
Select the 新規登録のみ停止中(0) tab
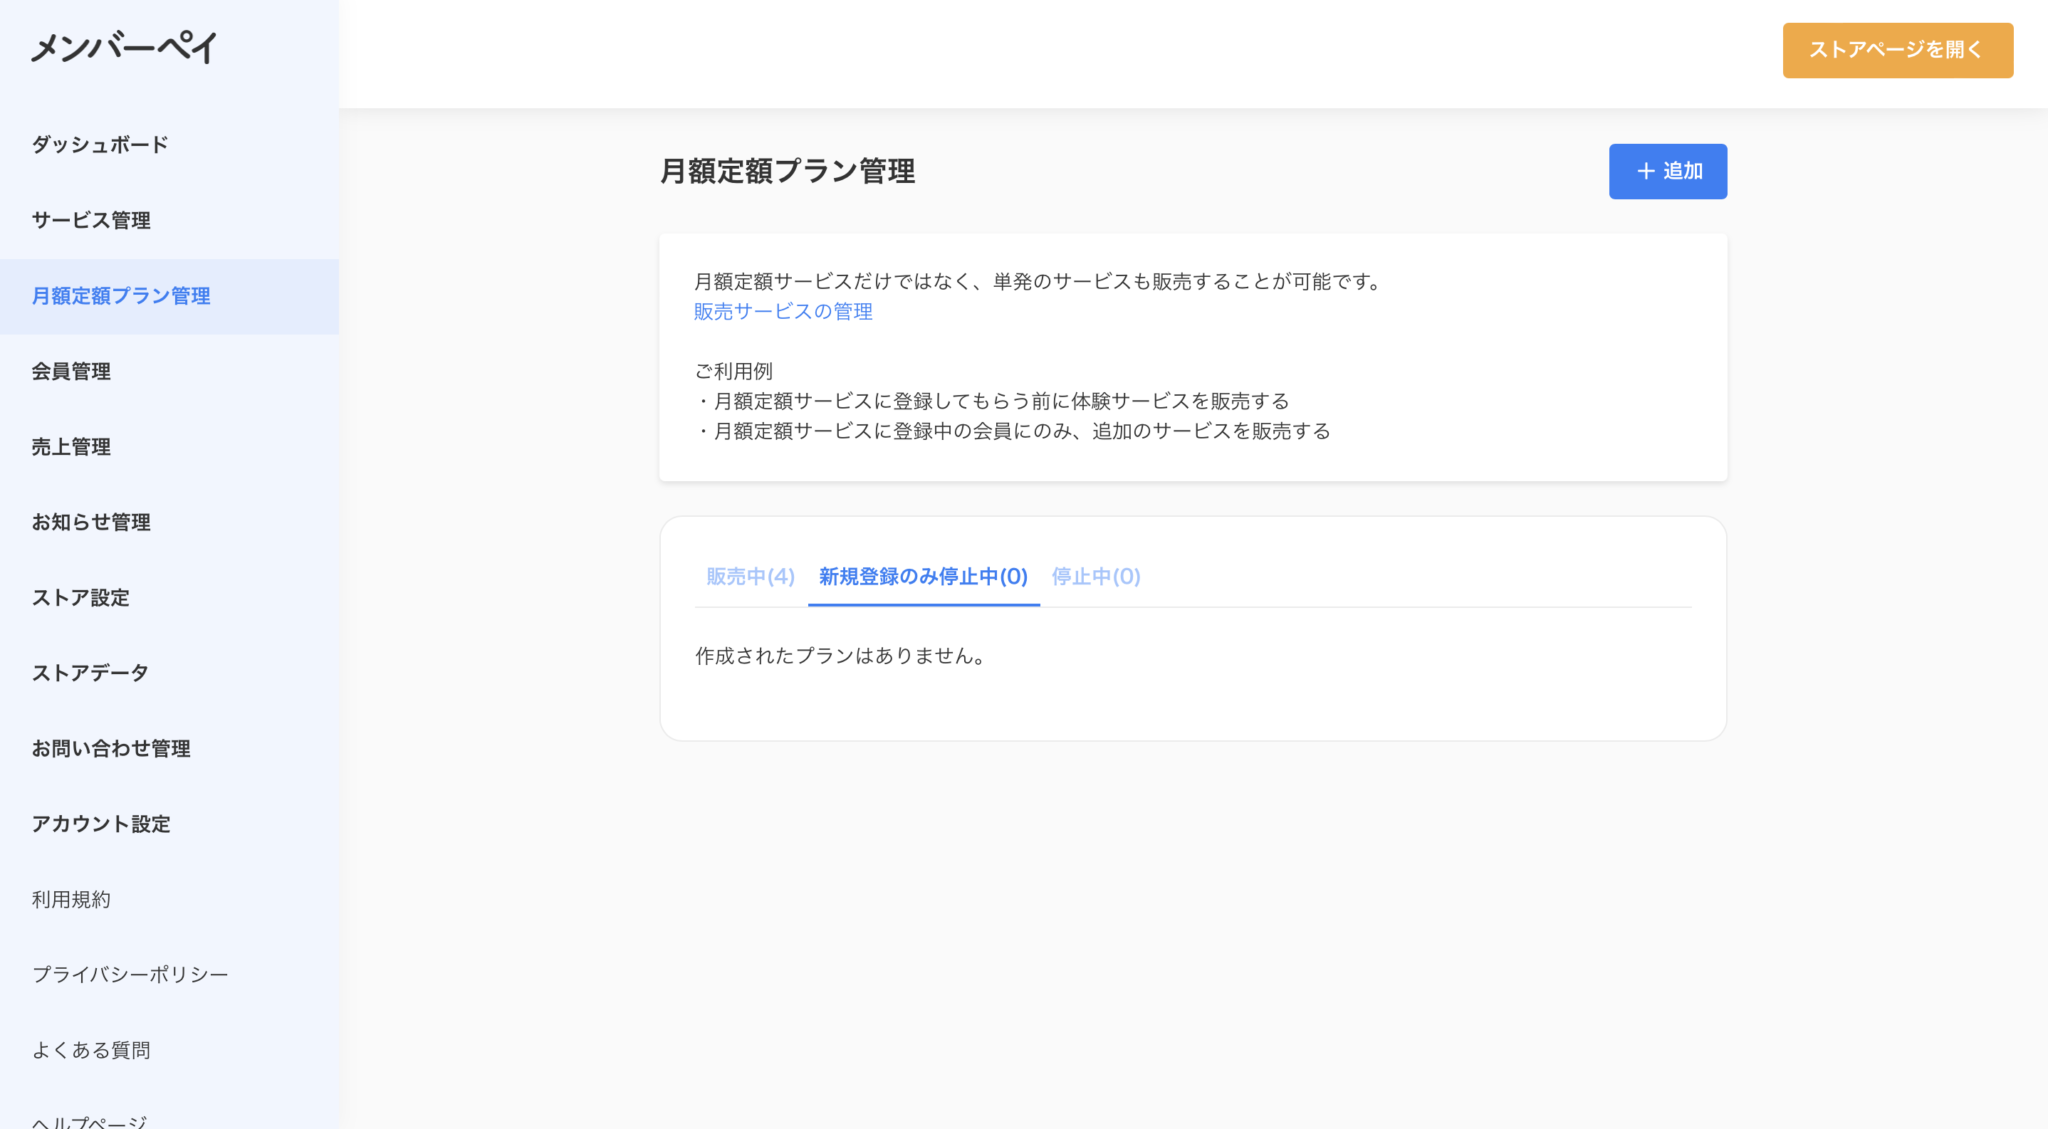point(923,576)
